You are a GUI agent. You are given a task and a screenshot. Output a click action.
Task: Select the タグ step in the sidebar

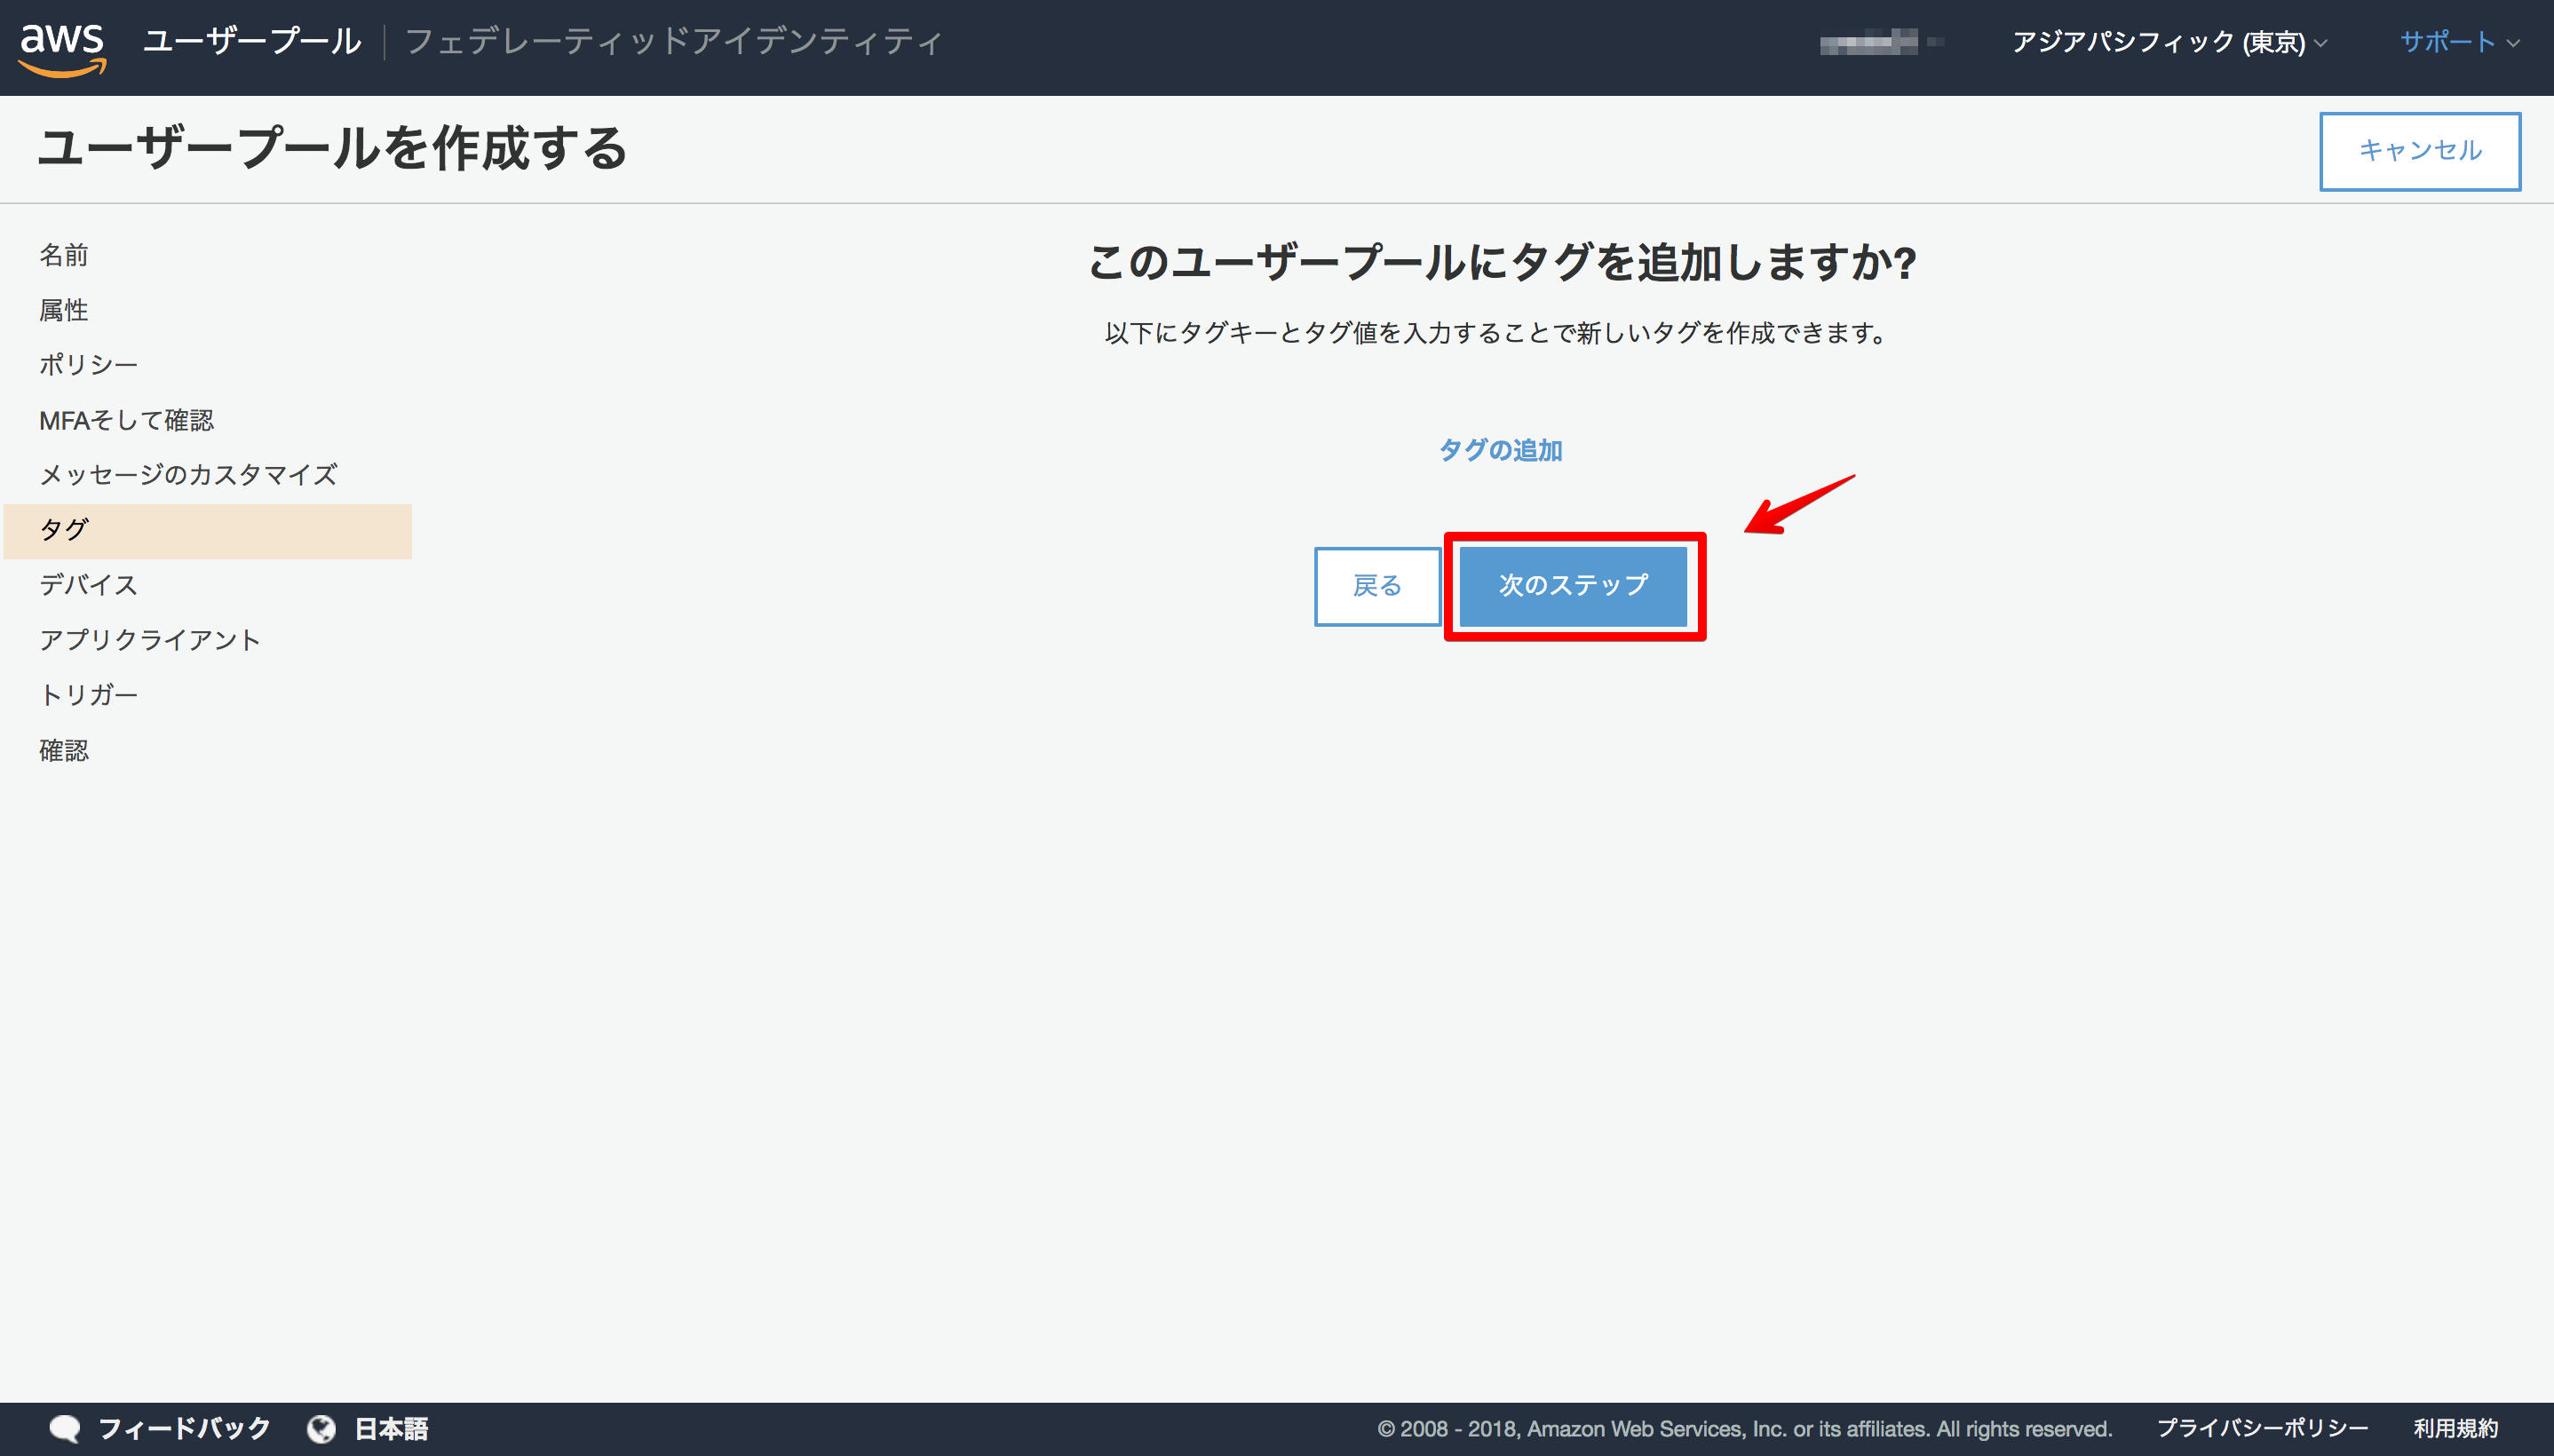208,531
